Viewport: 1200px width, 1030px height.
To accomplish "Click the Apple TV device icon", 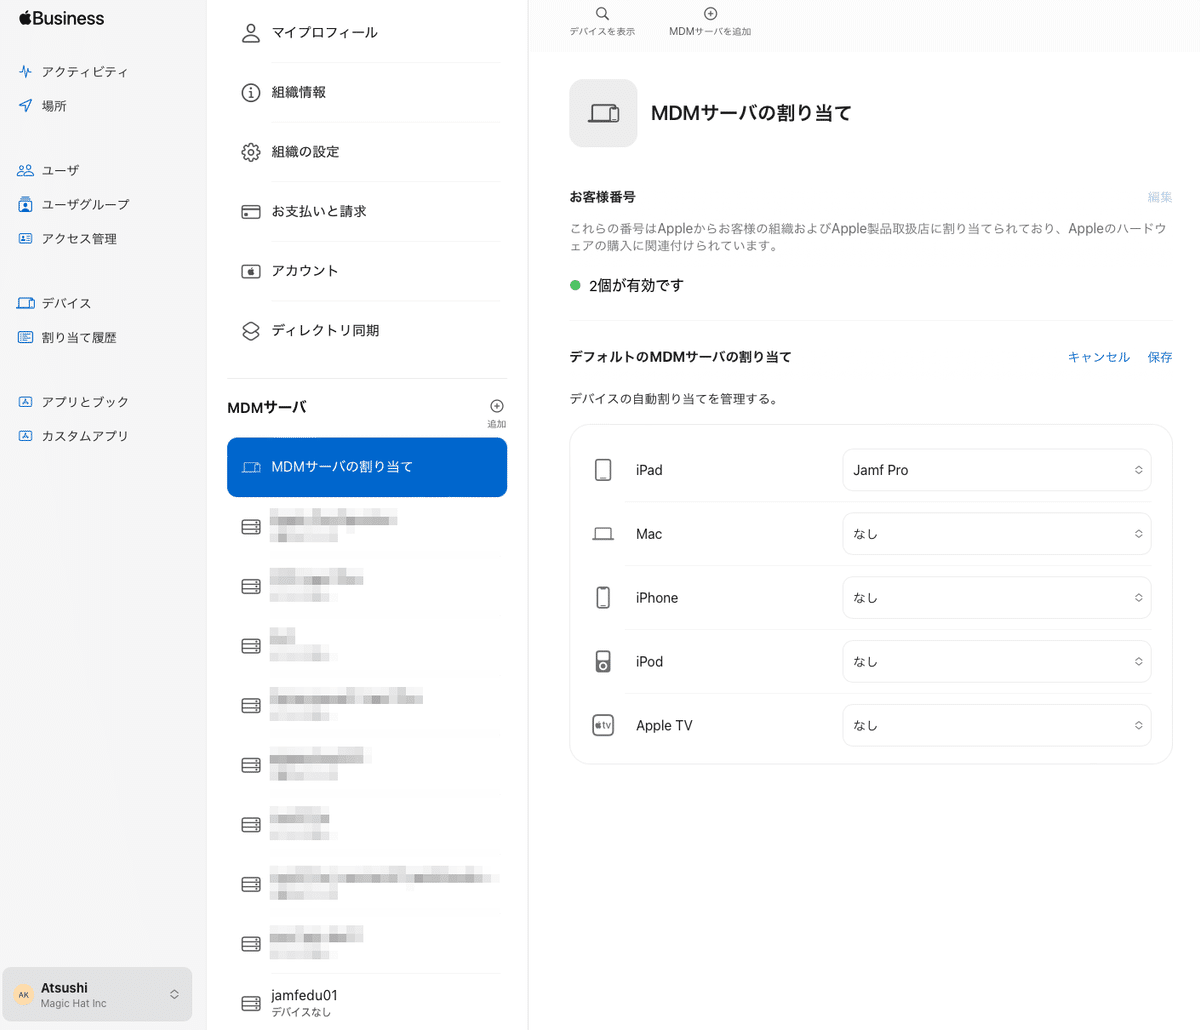I will click(603, 726).
